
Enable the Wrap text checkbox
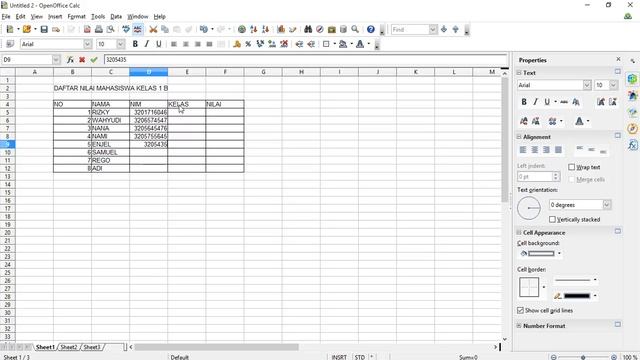[571, 167]
